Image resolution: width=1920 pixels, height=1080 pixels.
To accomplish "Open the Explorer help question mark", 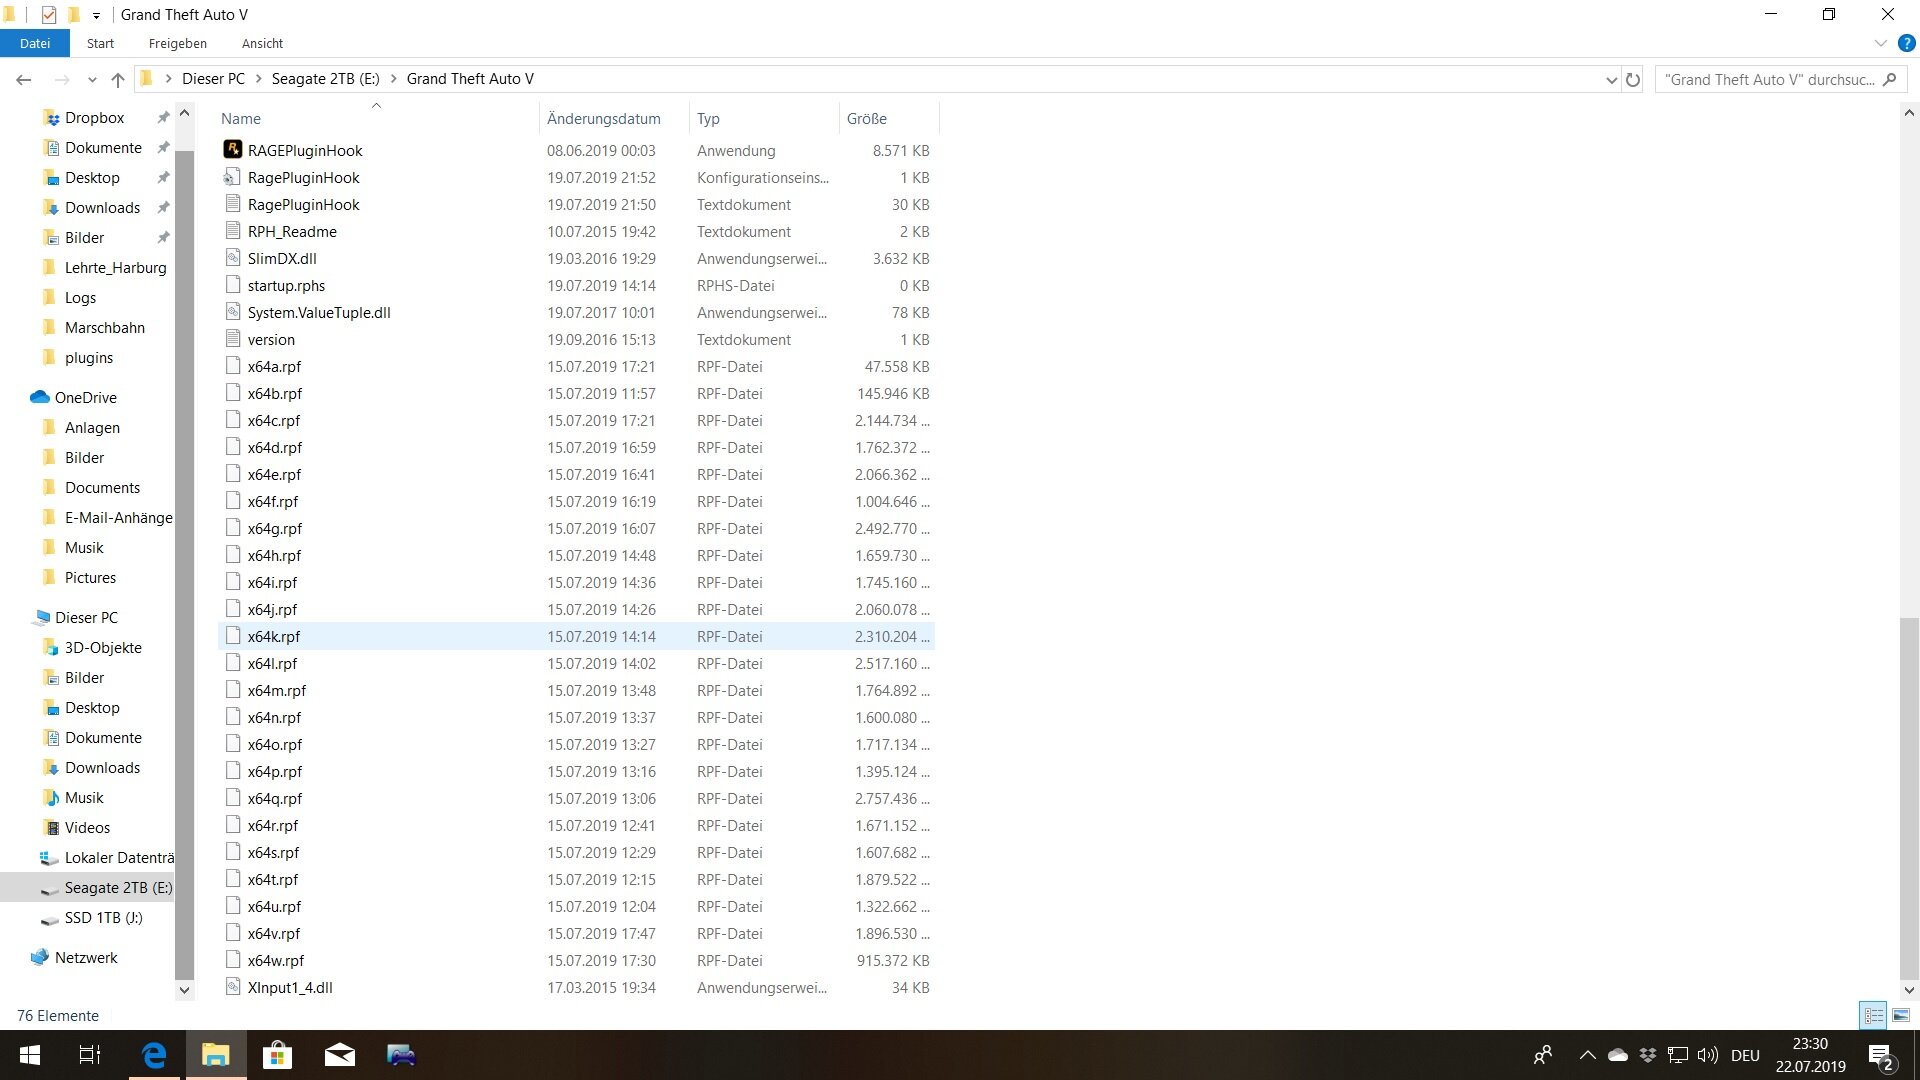I will tap(1907, 43).
